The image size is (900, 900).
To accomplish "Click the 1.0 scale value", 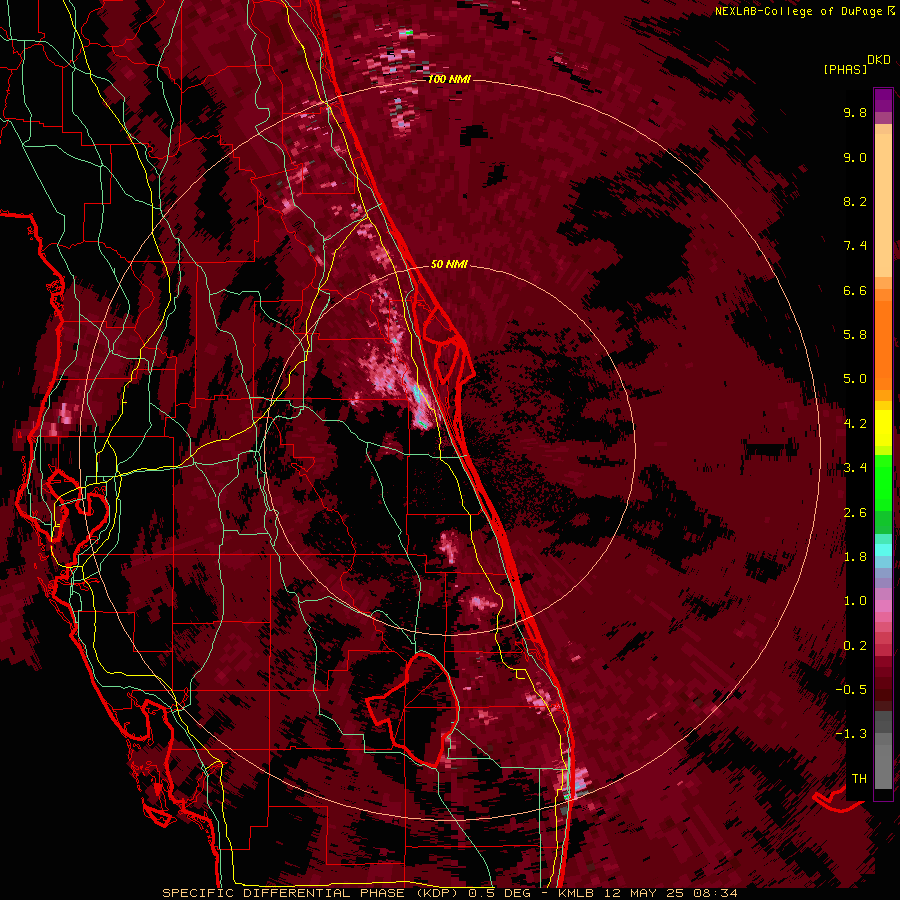I will [x=855, y=601].
